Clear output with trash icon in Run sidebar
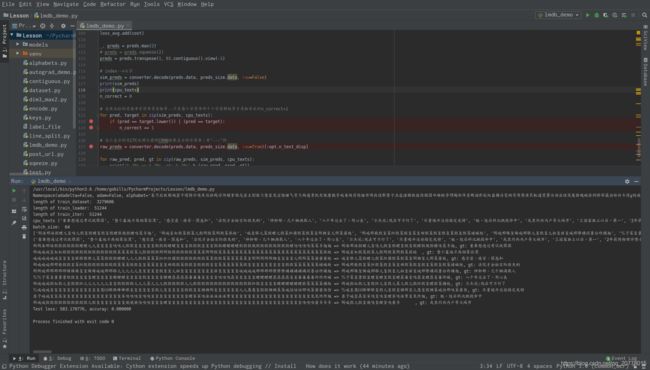Image resolution: width=650 pixels, height=370 pixels. [24, 236]
